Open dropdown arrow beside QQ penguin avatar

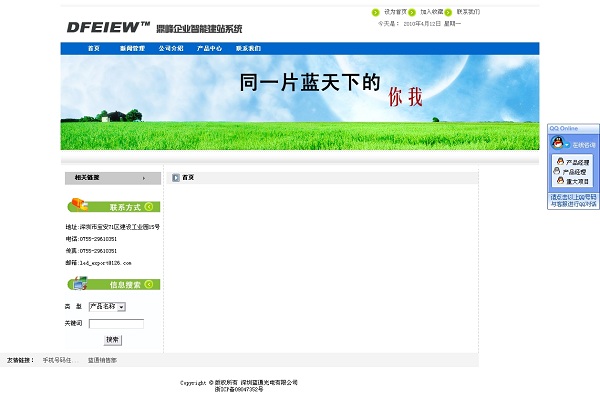567,145
